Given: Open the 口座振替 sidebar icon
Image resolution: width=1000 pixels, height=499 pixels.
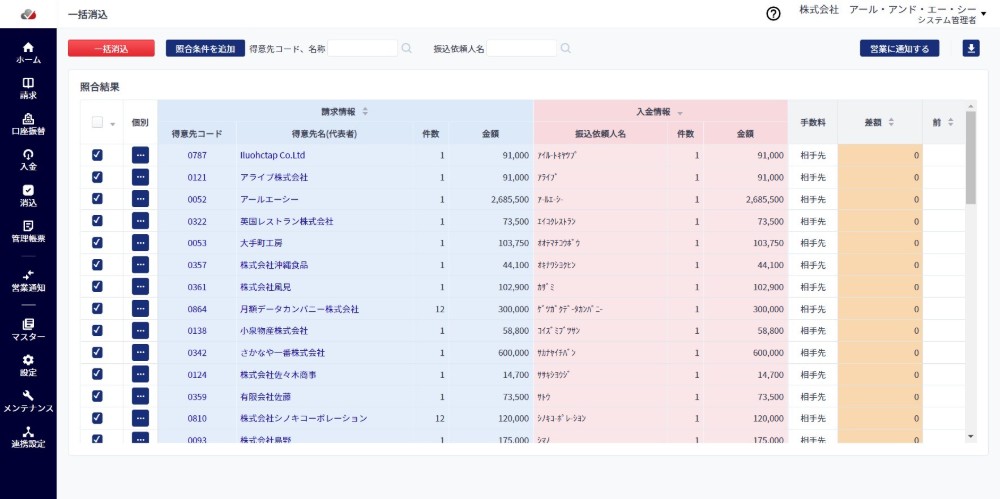Looking at the screenshot, I should point(28,124).
